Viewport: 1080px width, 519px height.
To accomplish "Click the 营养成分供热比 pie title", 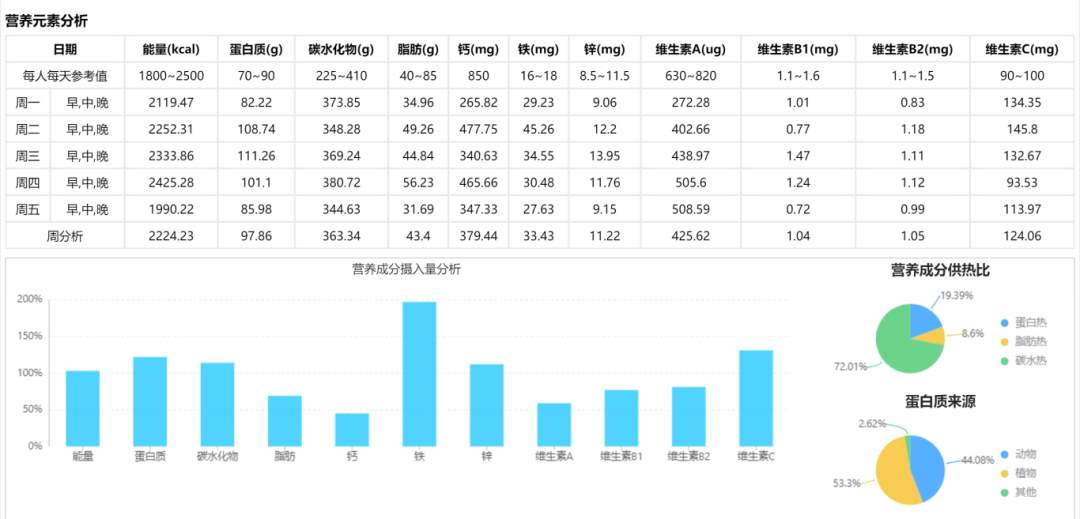I will pyautogui.click(x=940, y=270).
